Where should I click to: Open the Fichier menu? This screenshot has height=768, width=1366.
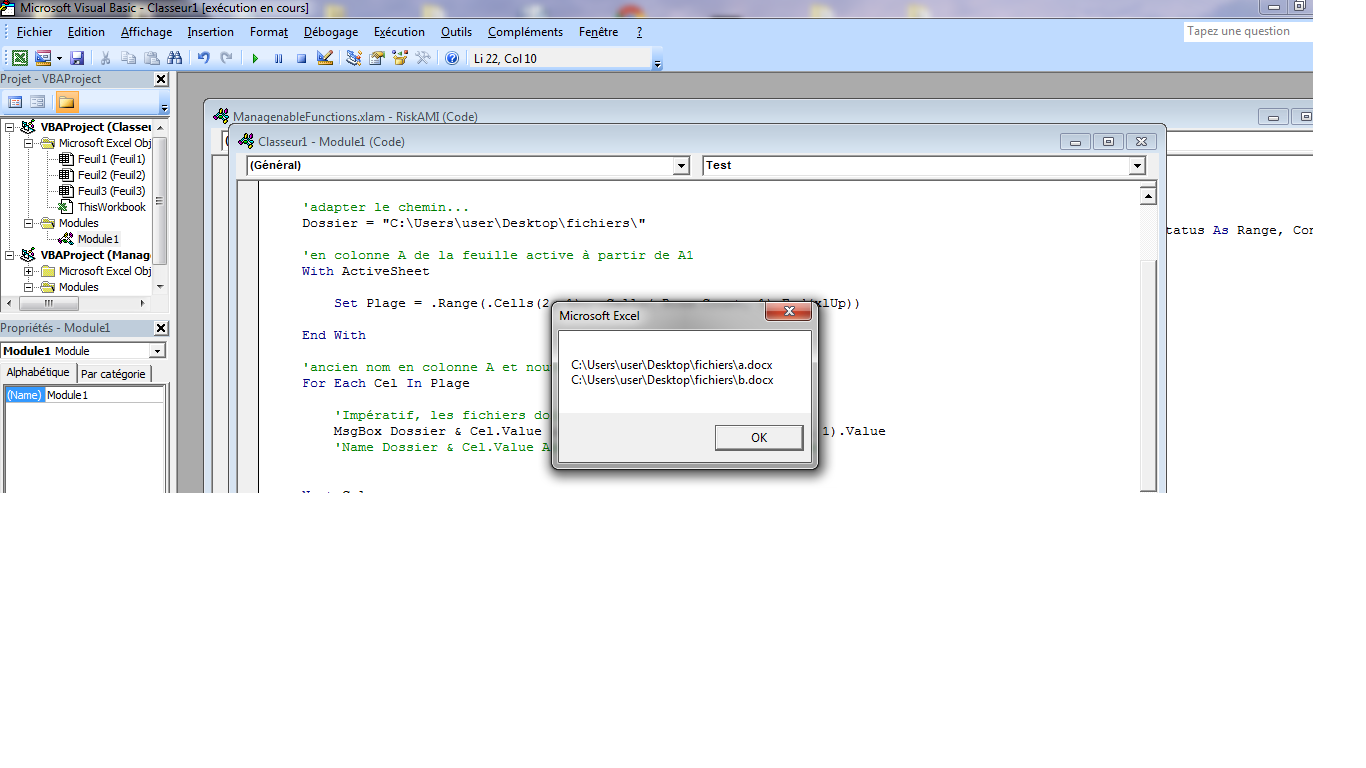34,32
